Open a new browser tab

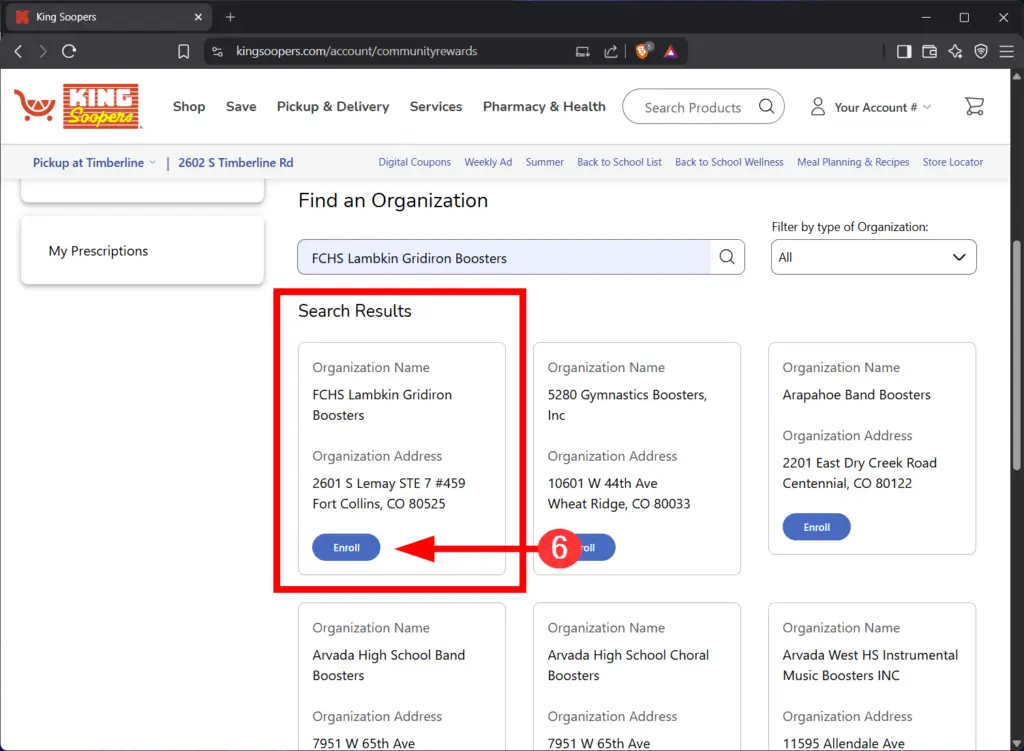click(x=230, y=17)
